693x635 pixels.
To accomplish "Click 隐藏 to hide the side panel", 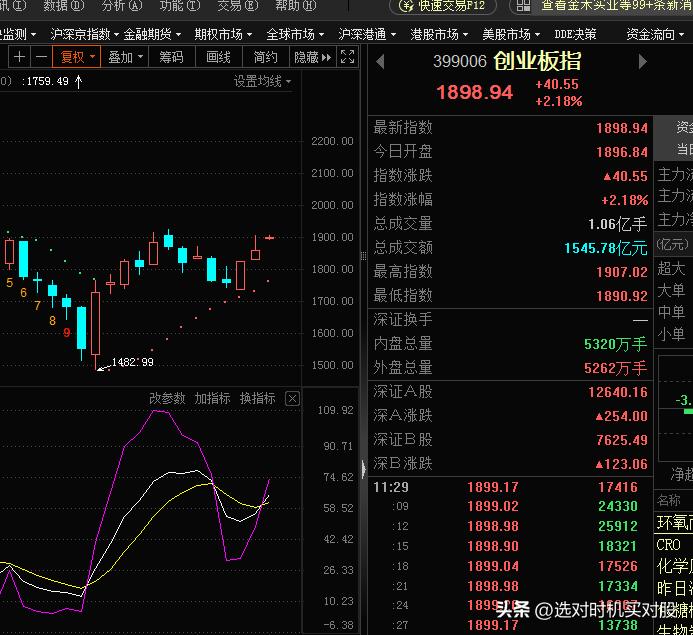I will [x=312, y=57].
